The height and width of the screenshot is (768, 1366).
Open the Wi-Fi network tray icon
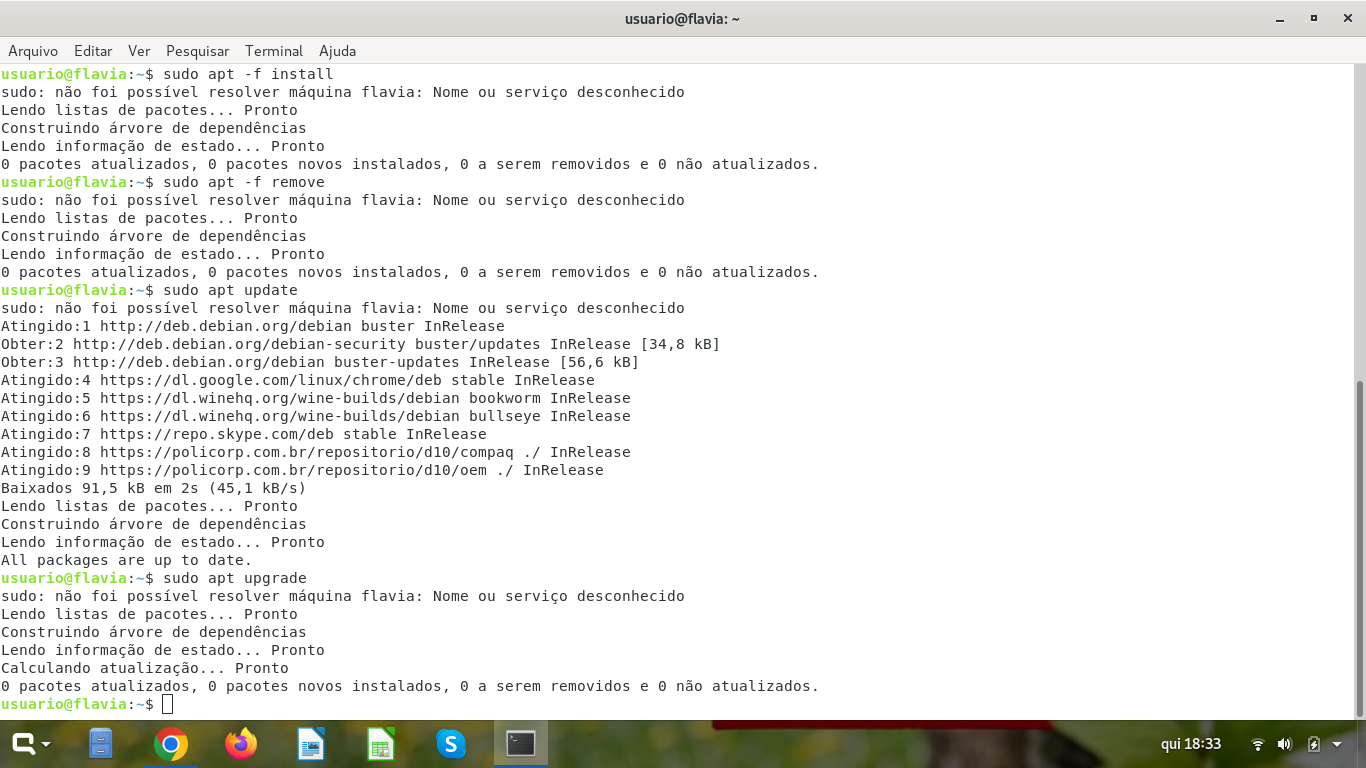[1258, 744]
